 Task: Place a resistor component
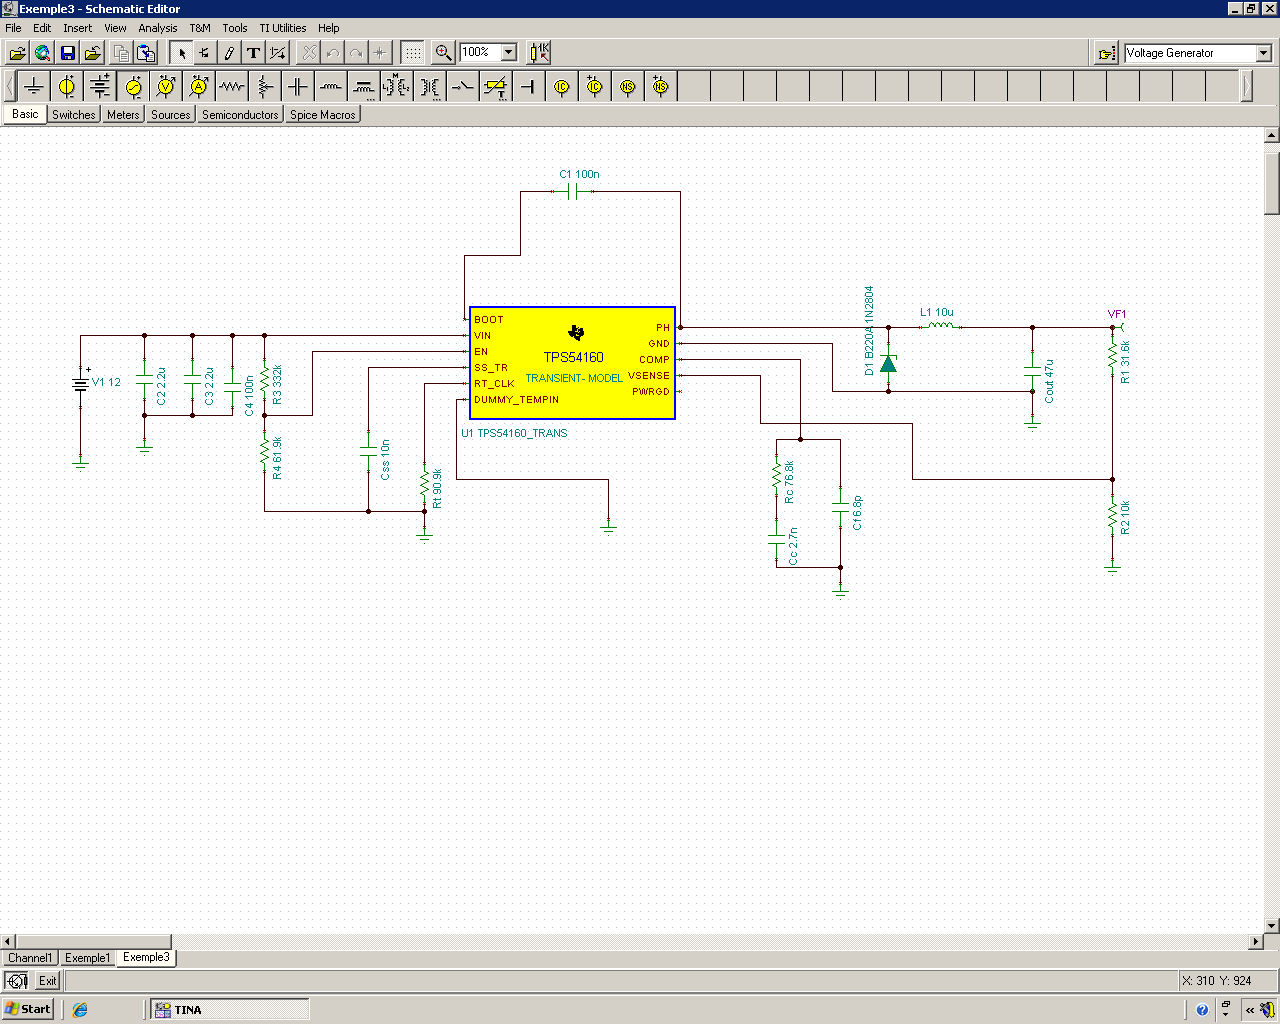(x=231, y=86)
